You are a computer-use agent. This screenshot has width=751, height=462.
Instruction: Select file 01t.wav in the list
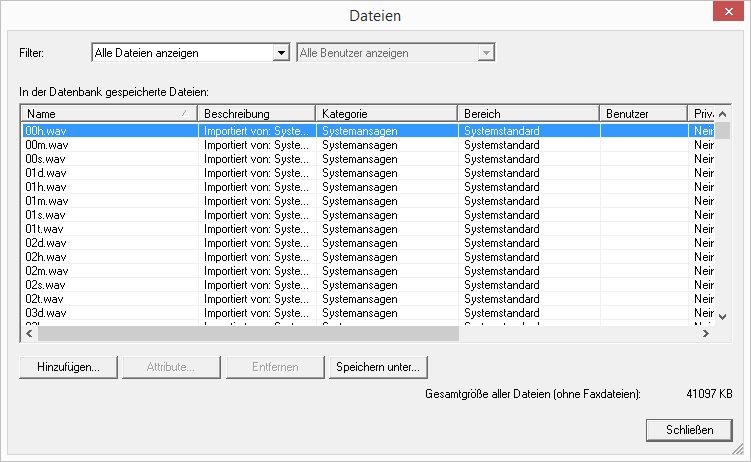(x=44, y=229)
